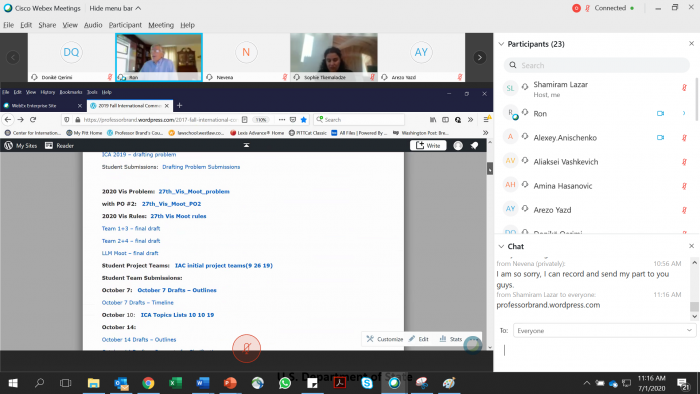The image size is (700, 394).
Task: Click the WordPress My Sites logo
Action: [x=8, y=145]
